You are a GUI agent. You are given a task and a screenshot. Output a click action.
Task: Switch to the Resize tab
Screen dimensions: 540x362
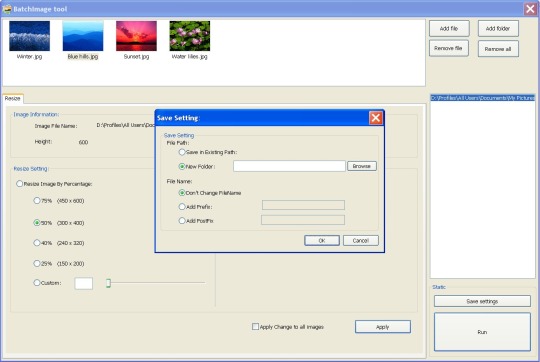click(x=13, y=99)
